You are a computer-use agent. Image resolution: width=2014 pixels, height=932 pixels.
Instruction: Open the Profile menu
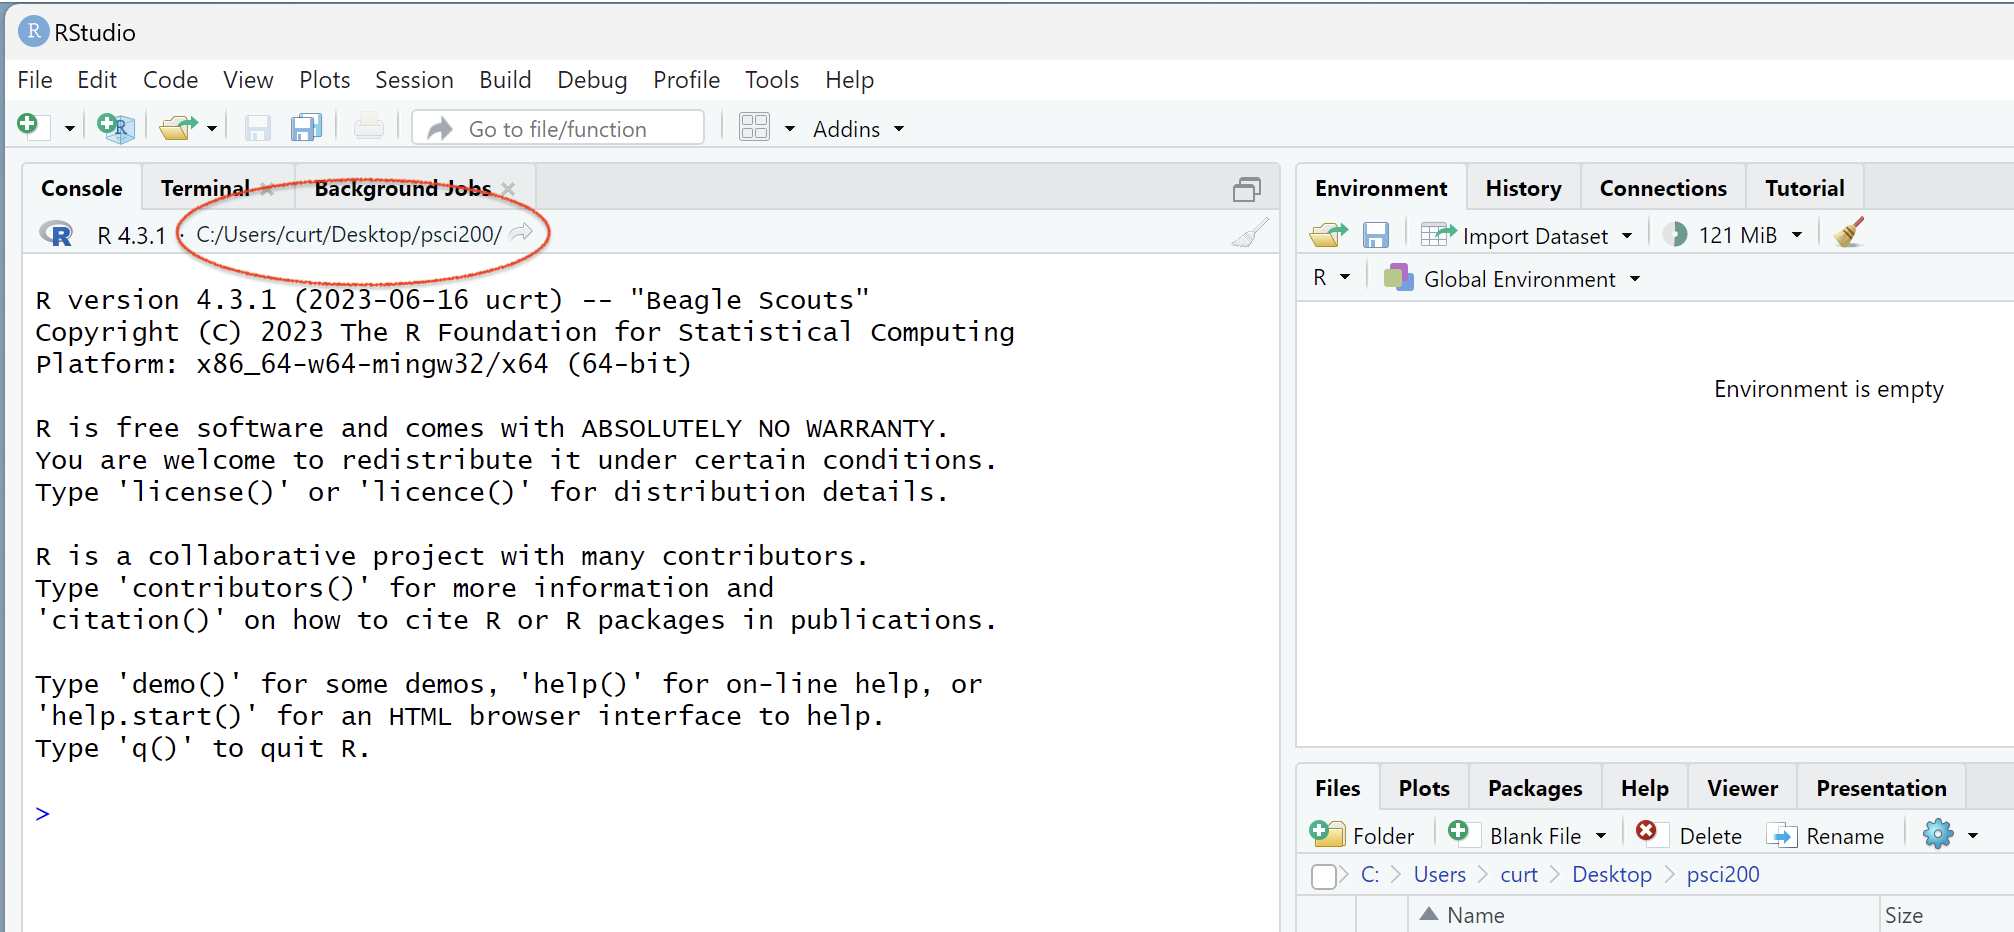click(686, 80)
